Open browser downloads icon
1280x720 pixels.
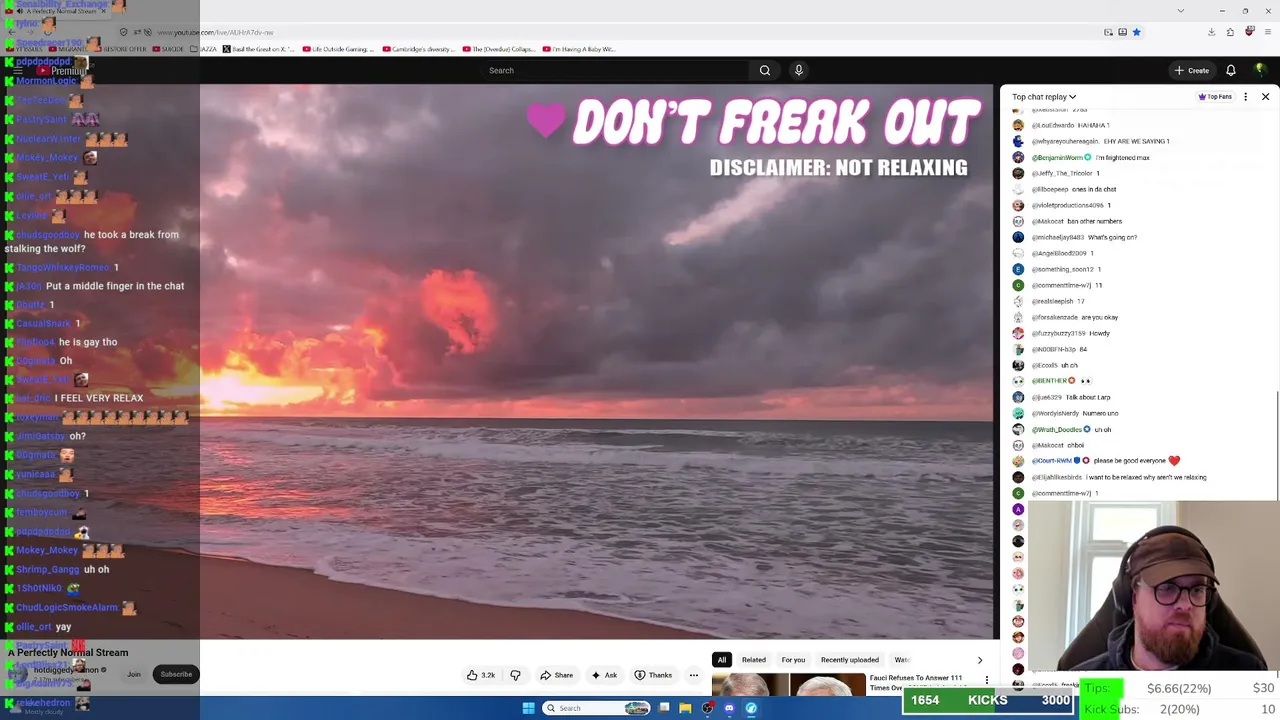[1211, 32]
